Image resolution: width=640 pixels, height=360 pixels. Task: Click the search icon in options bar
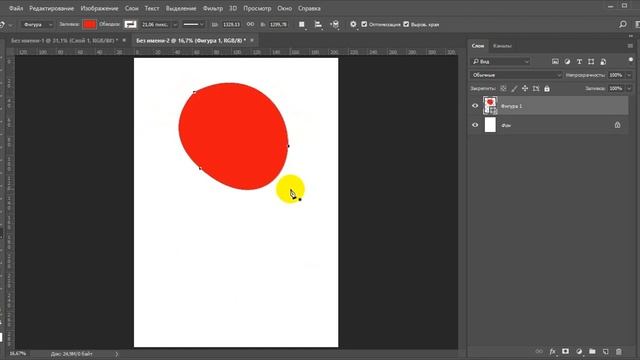click(623, 24)
